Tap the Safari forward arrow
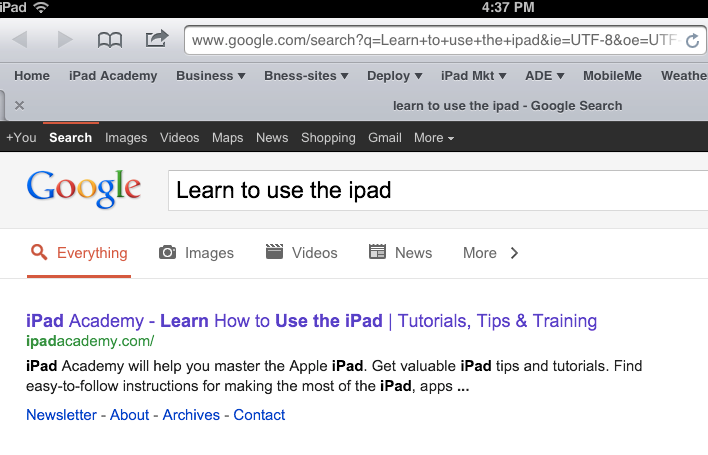 (x=65, y=40)
